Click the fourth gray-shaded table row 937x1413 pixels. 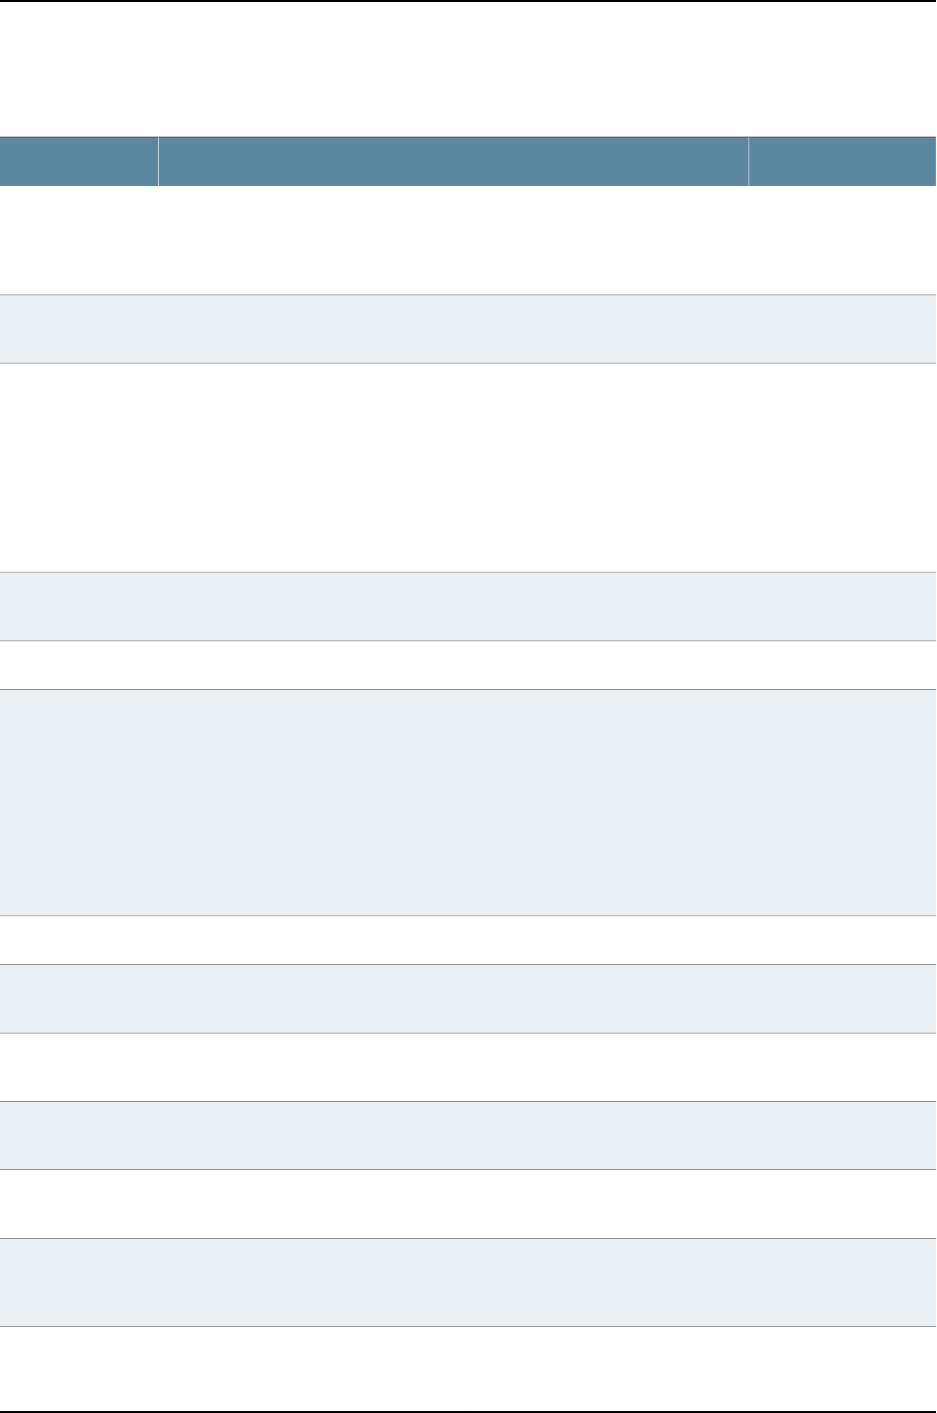click(x=468, y=998)
